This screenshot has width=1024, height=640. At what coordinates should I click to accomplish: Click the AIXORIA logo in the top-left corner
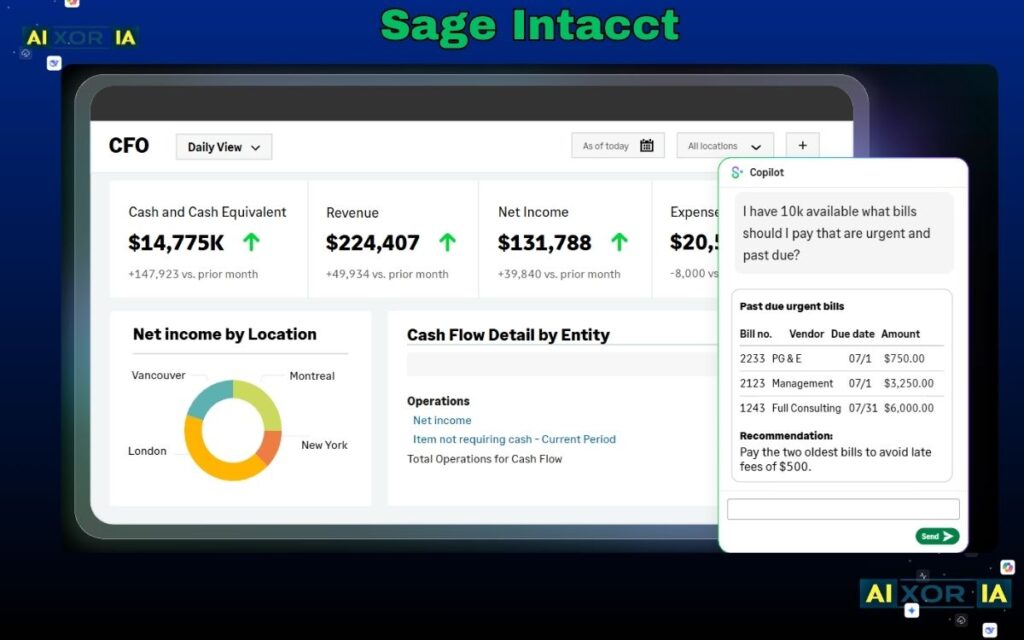(79, 37)
